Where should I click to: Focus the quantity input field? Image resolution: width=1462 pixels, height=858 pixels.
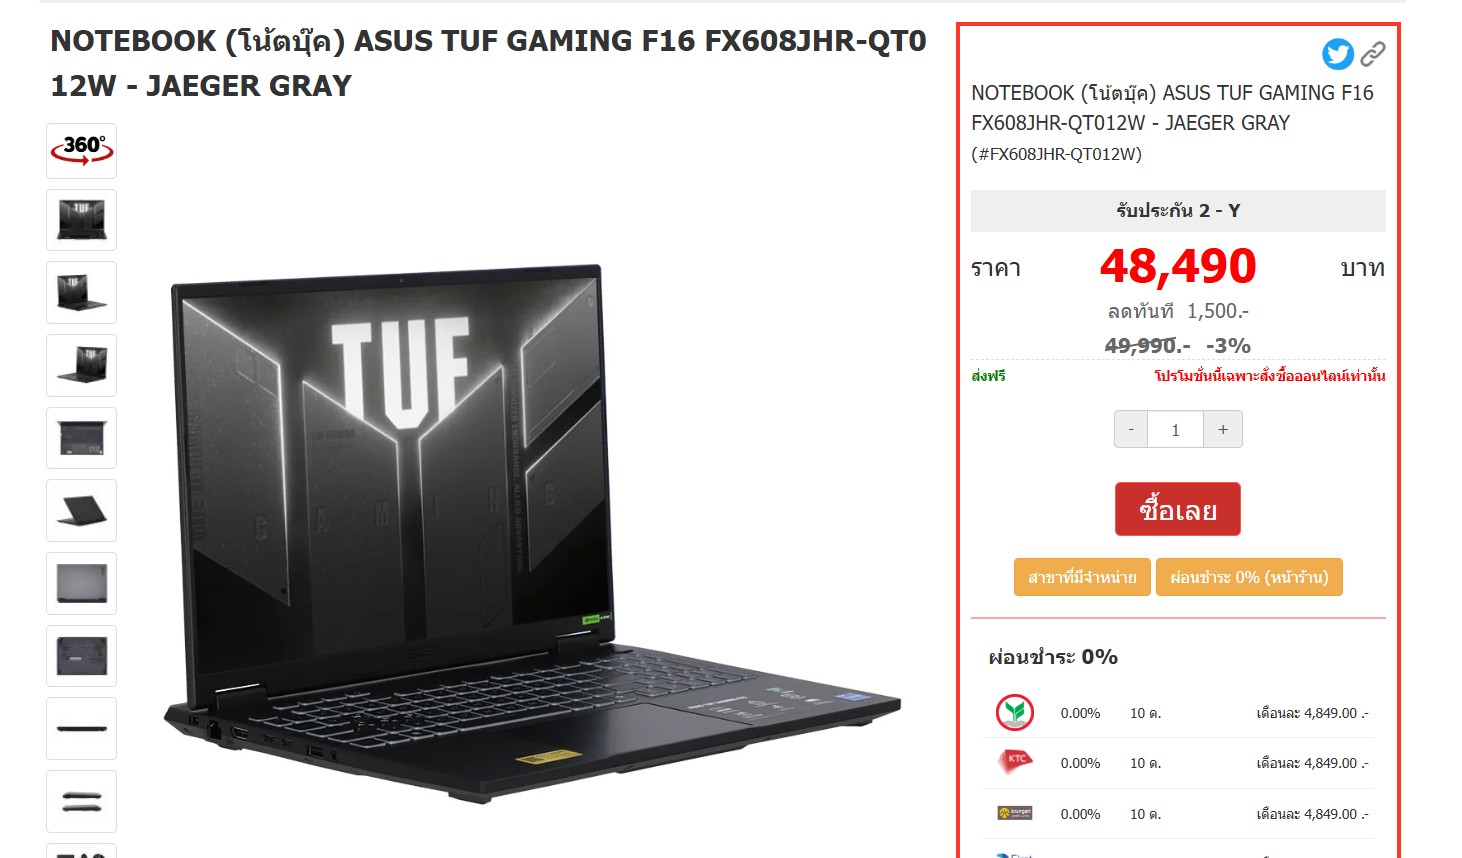coord(1176,429)
